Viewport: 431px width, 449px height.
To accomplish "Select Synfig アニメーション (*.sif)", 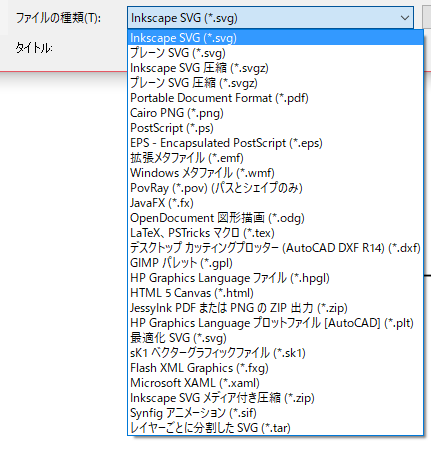I will point(275,413).
